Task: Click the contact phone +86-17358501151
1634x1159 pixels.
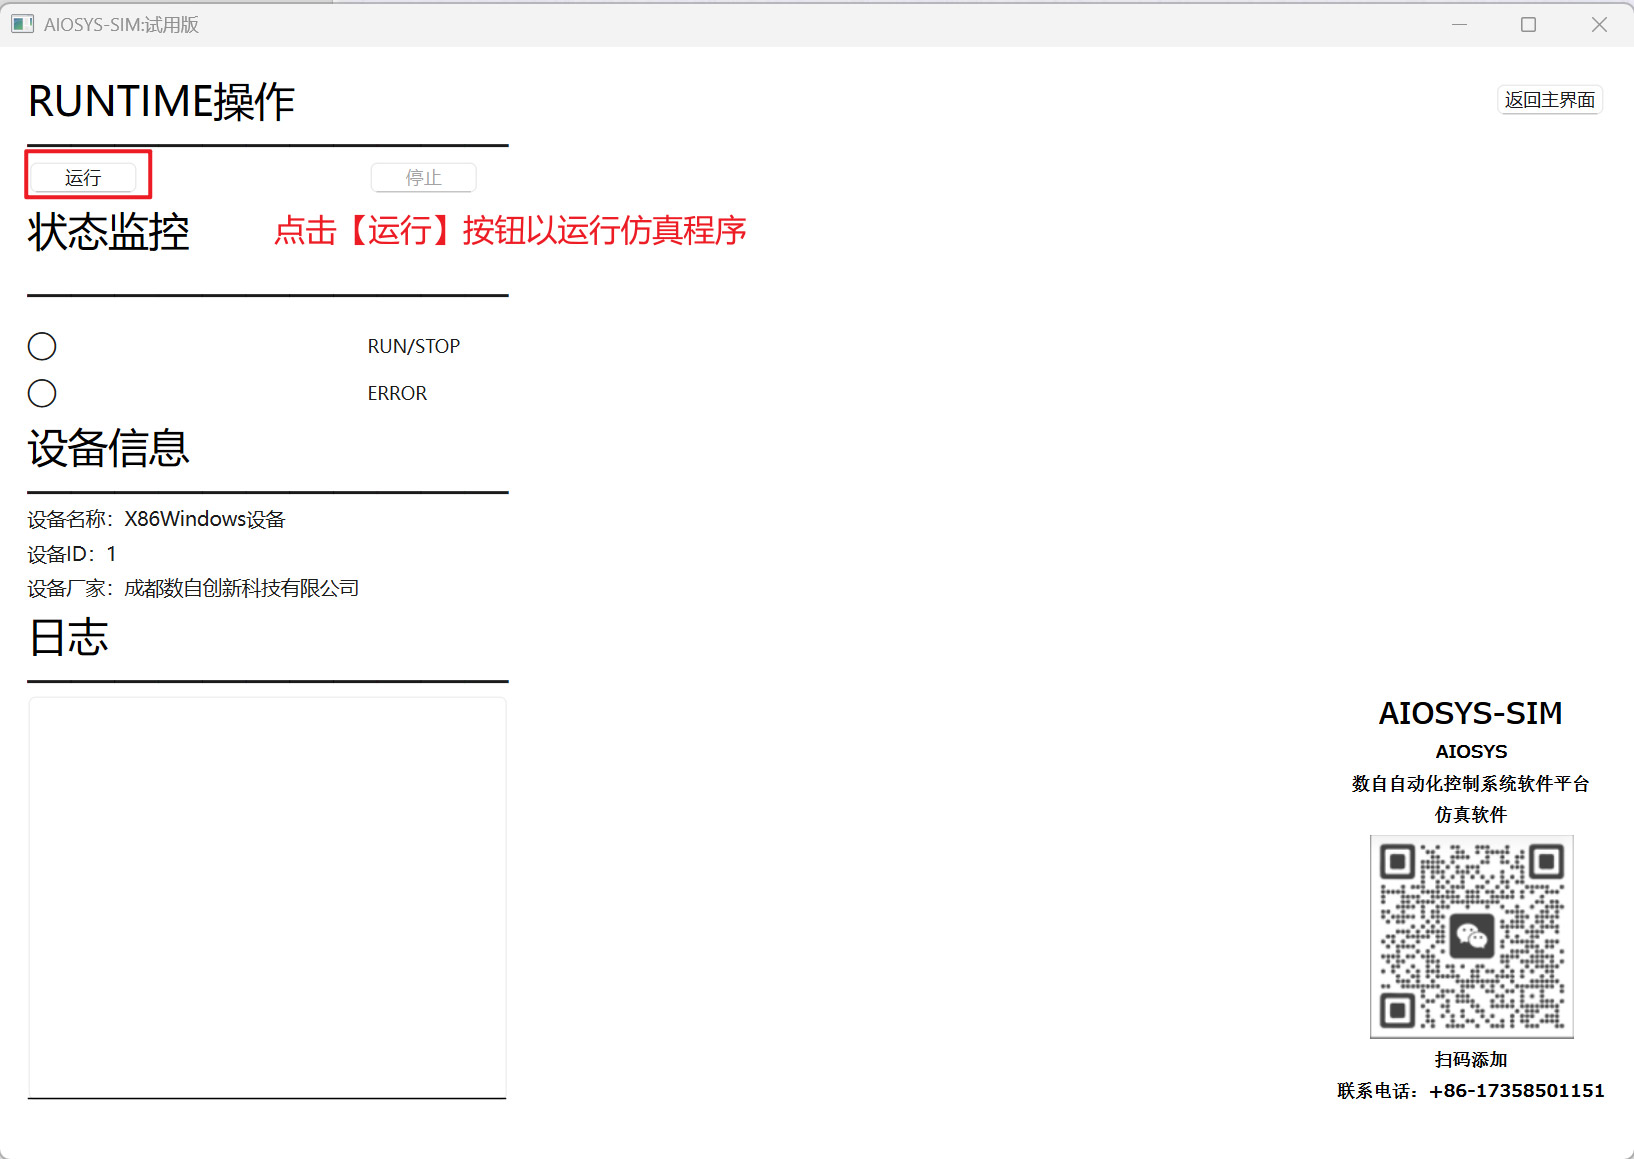Action: [x=1517, y=1091]
